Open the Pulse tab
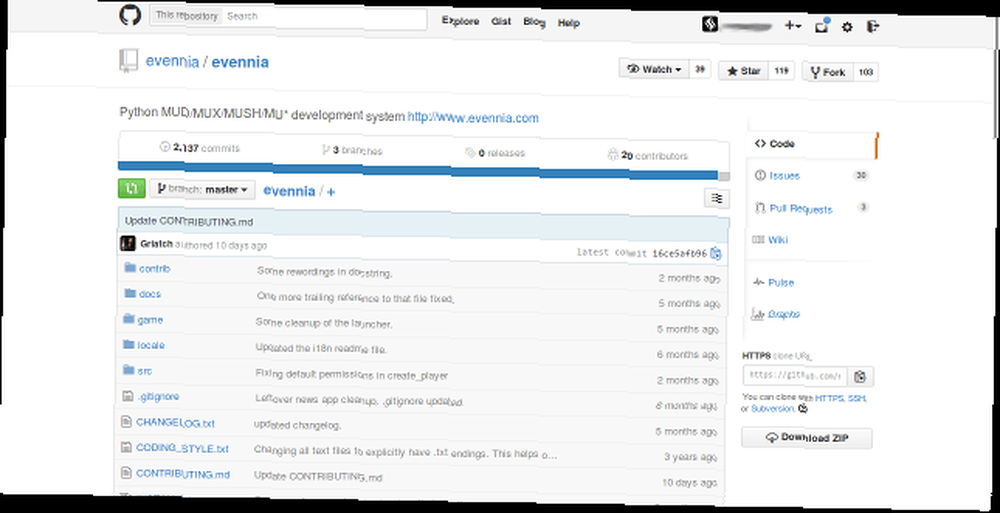This screenshot has width=1000, height=513. point(781,283)
